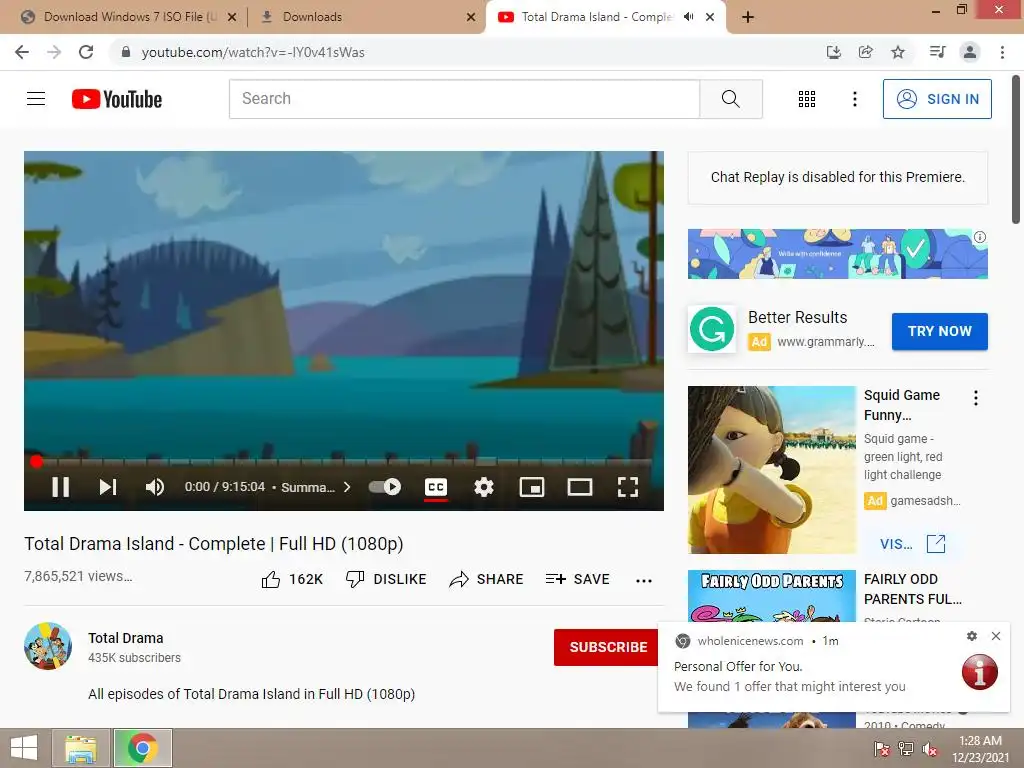Open Fairly Odd Parents video thumbnail
Screen dimensions: 1024x768
pyautogui.click(x=771, y=596)
